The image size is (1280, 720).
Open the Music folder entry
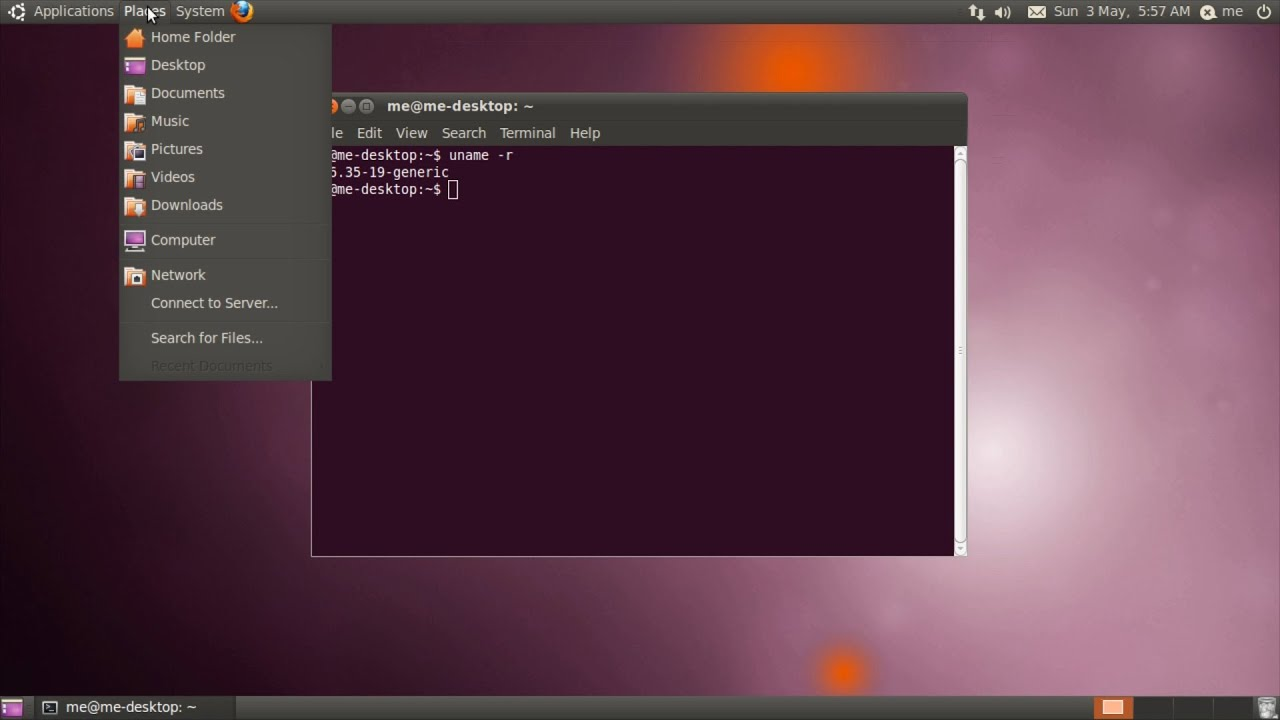click(x=225, y=121)
